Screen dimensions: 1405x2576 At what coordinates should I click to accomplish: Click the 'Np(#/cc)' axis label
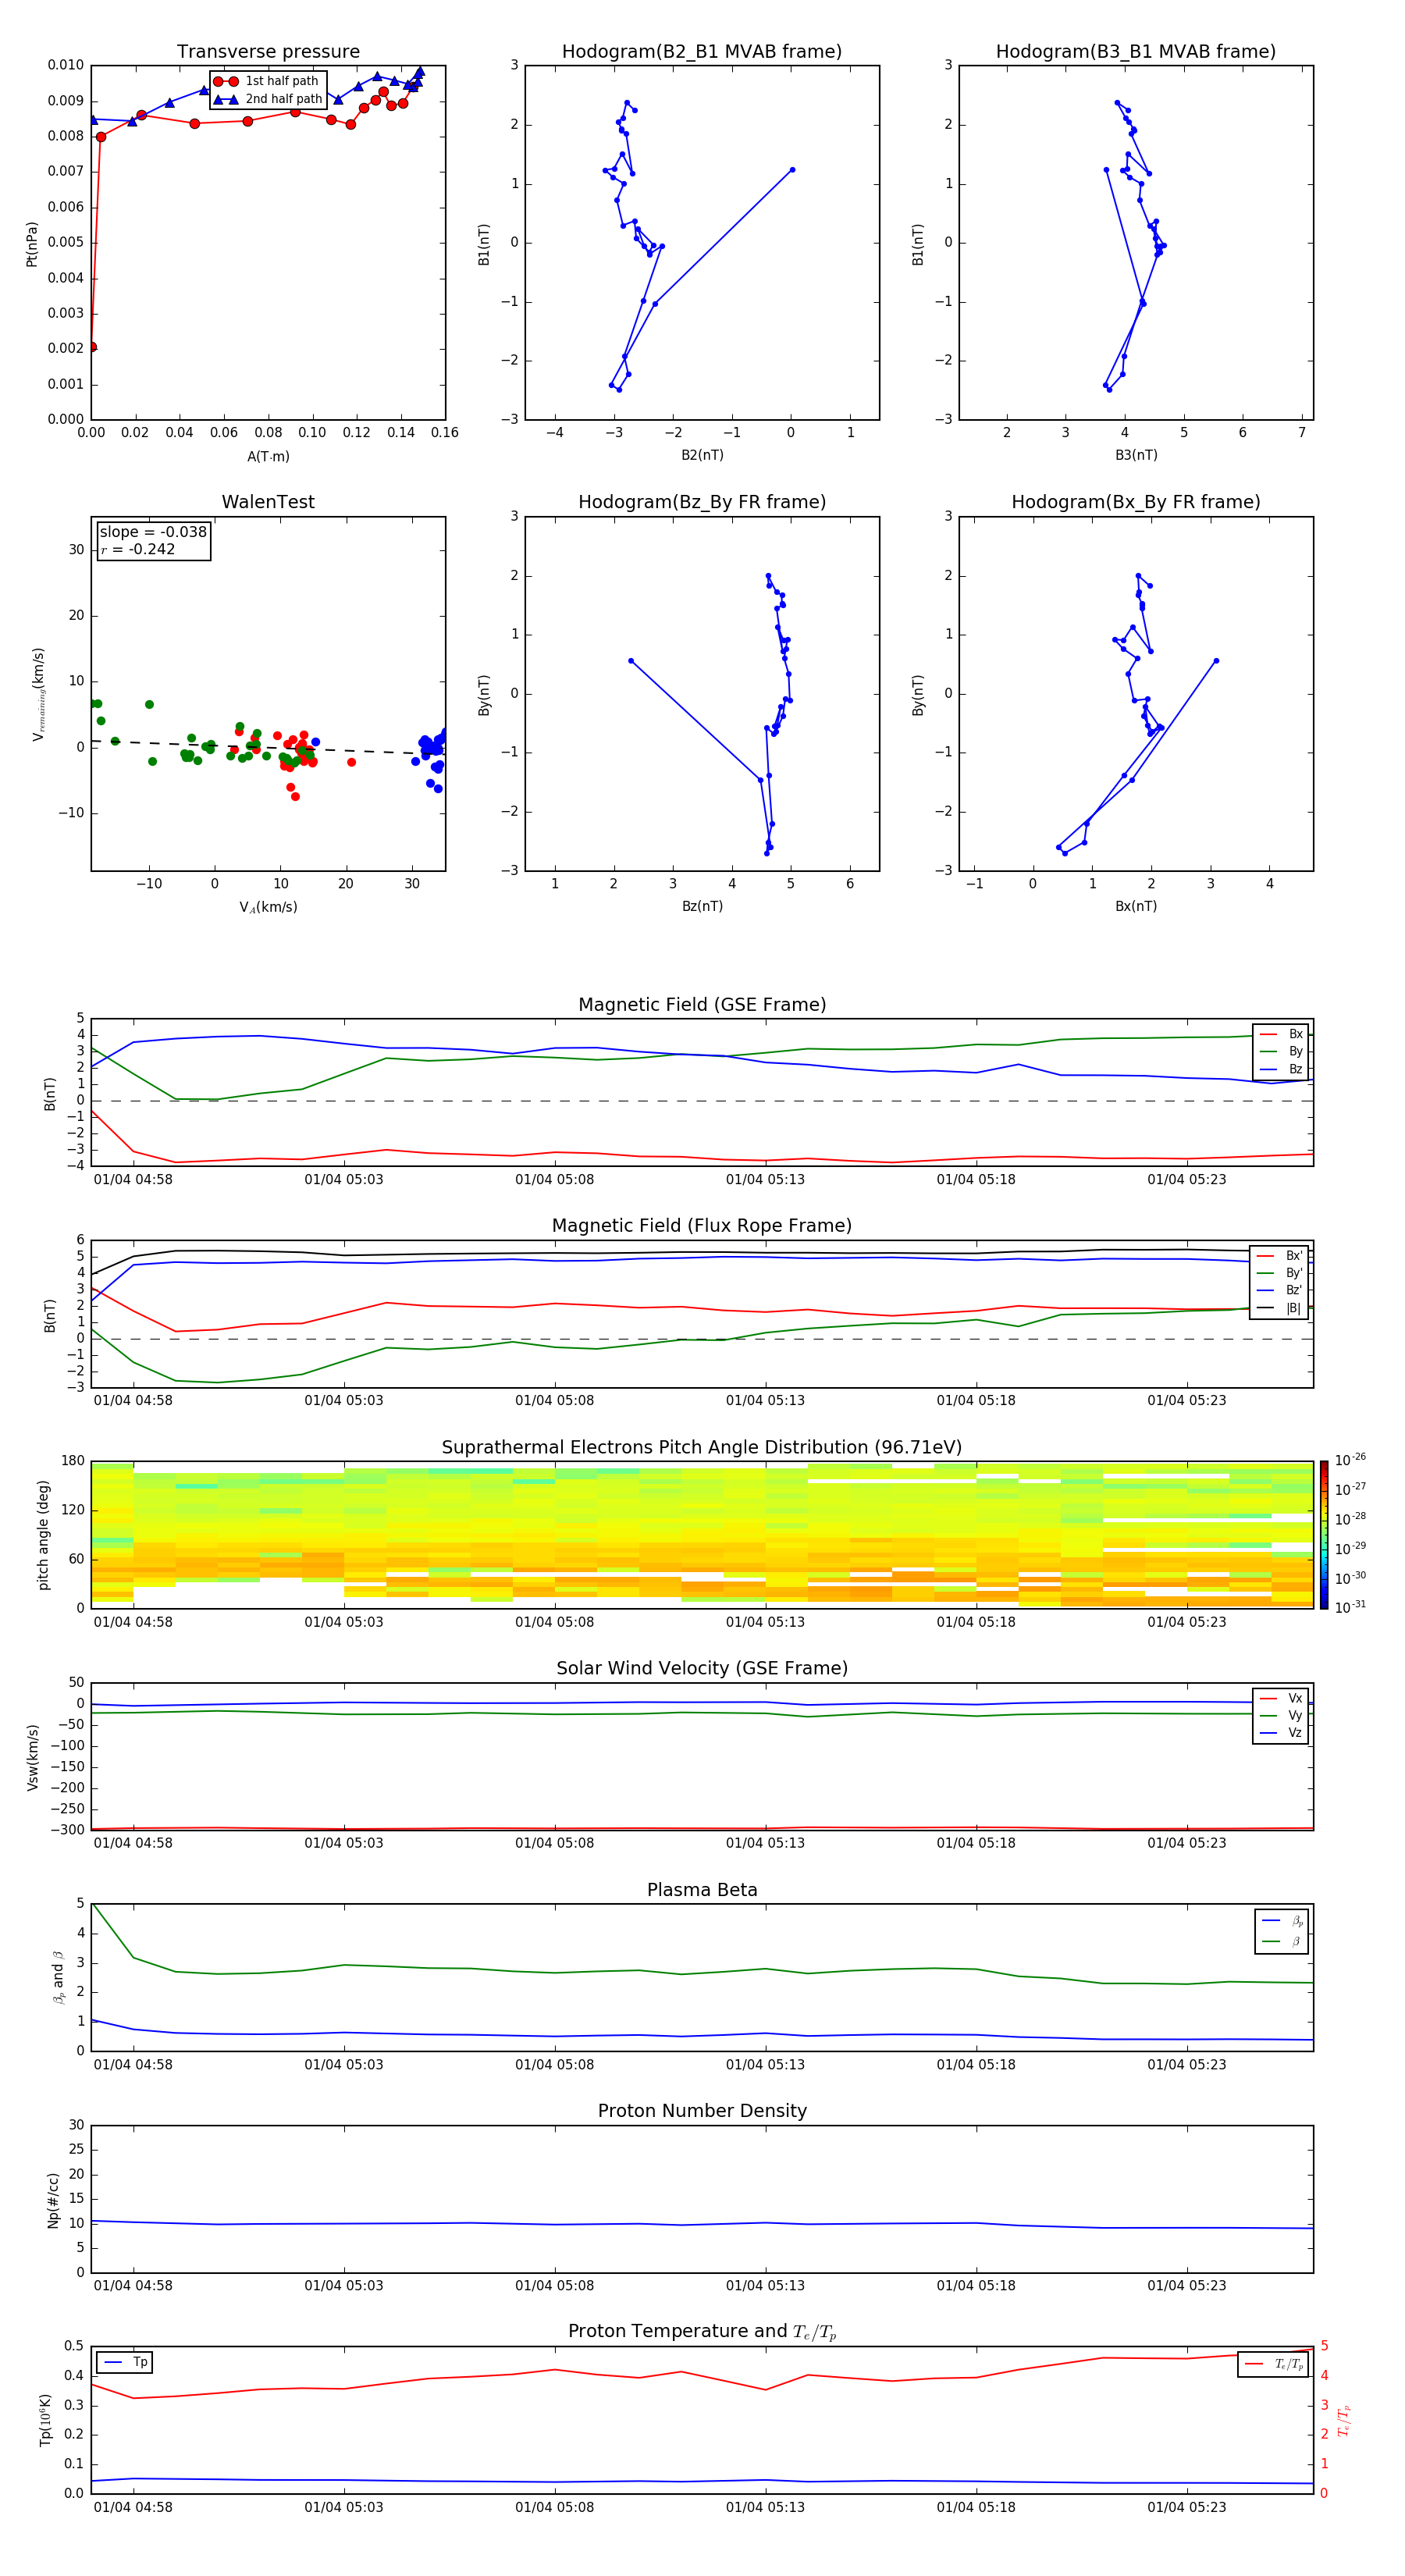(53, 2200)
